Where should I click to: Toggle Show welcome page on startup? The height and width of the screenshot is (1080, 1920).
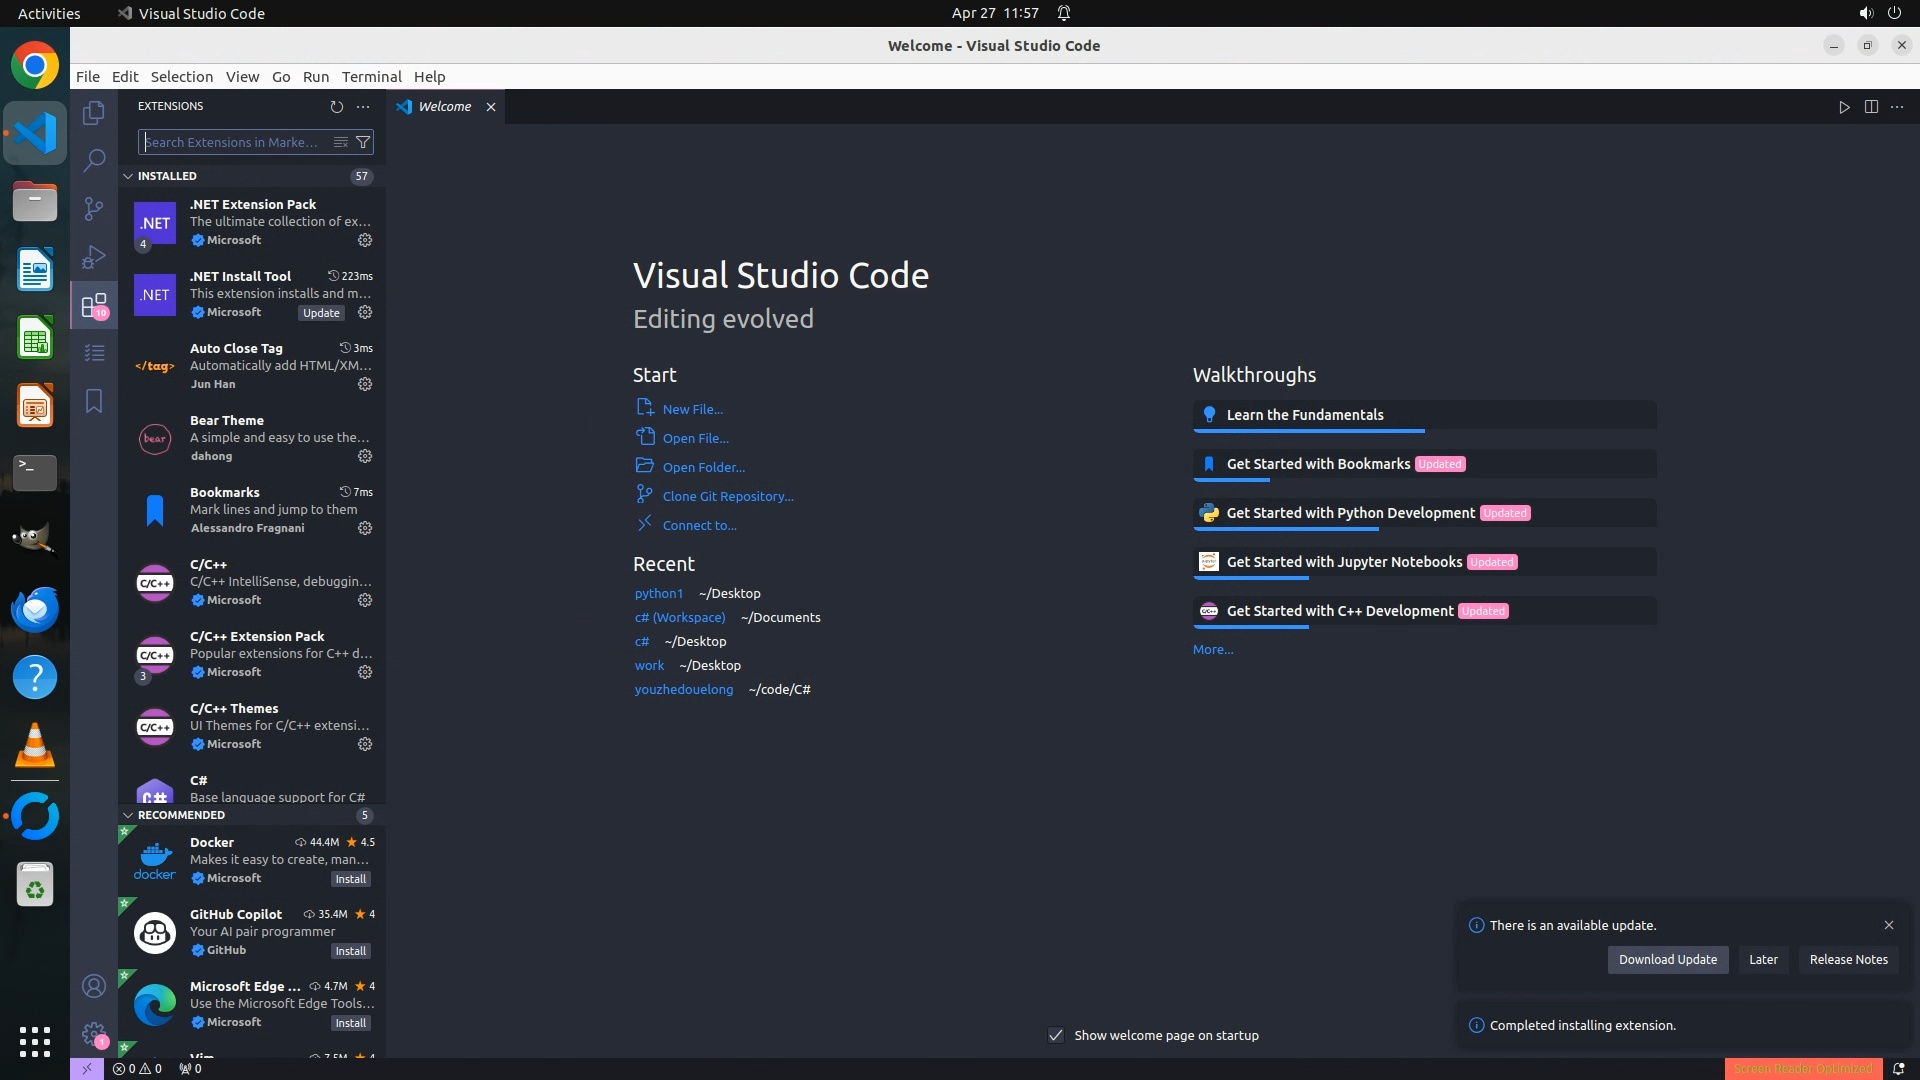pos(1056,1035)
